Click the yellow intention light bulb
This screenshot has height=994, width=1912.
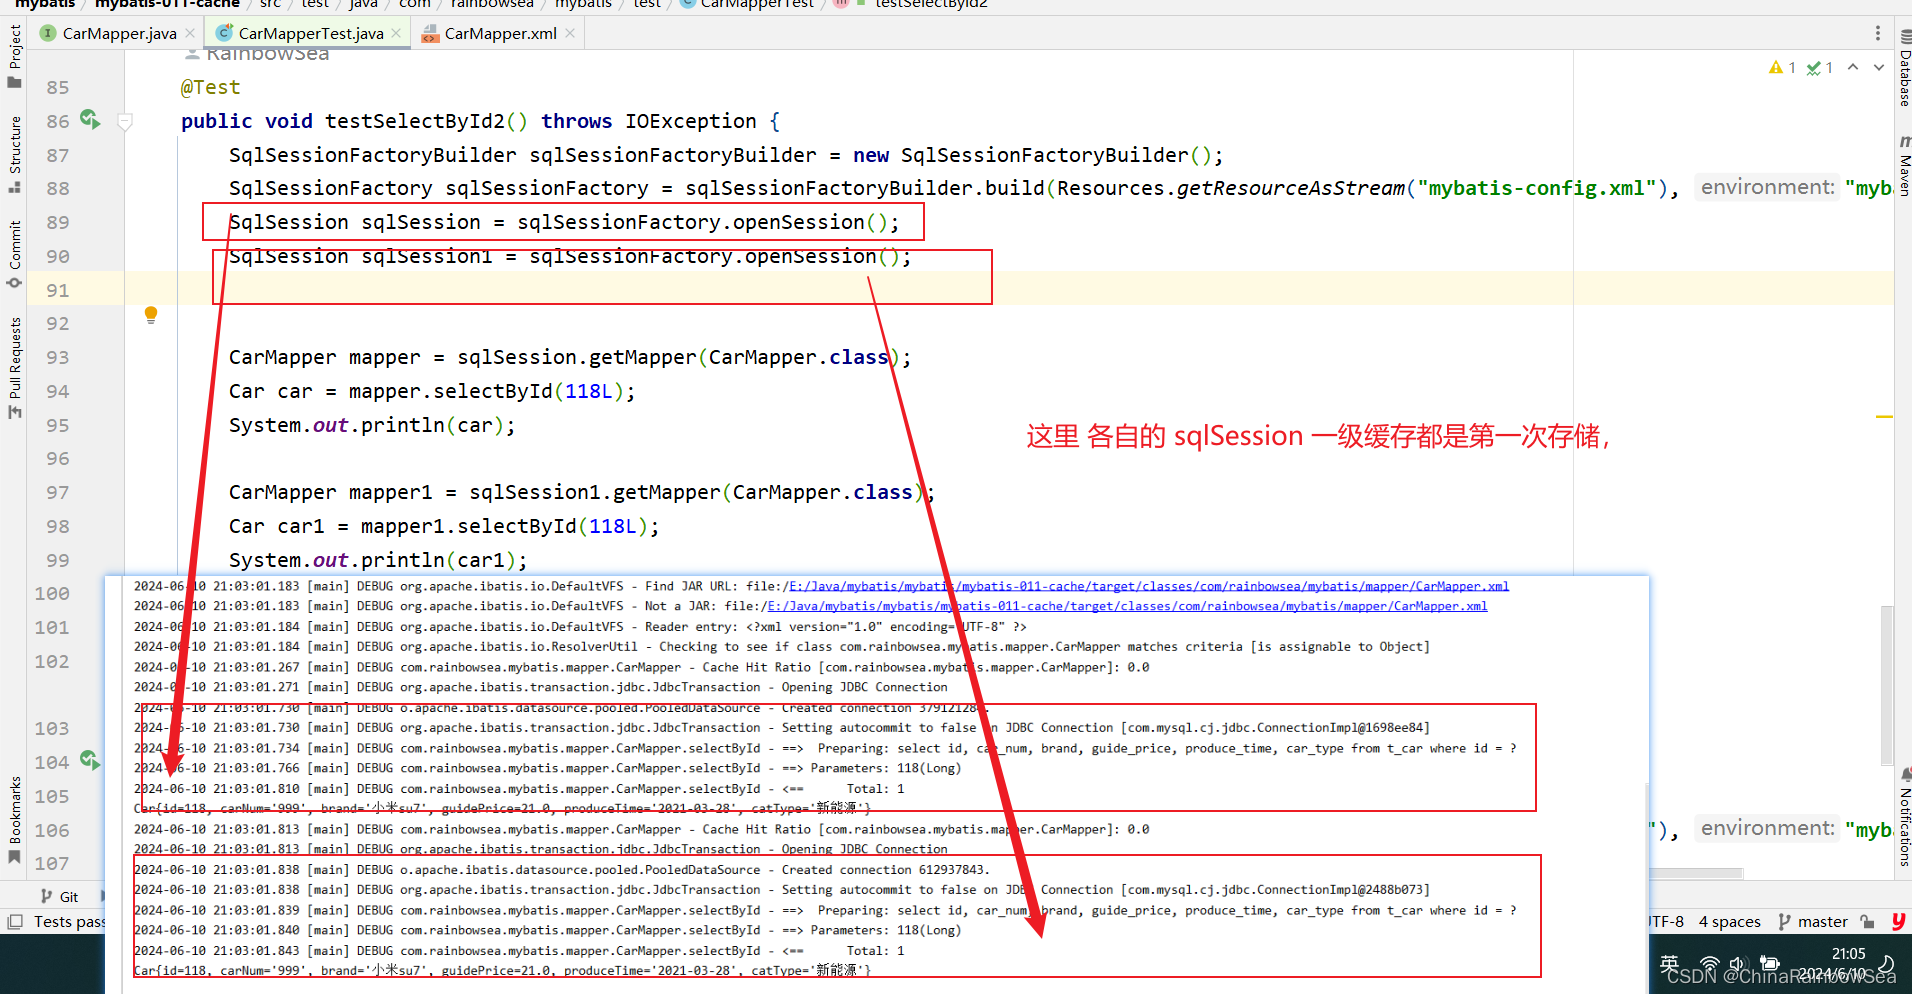[151, 315]
